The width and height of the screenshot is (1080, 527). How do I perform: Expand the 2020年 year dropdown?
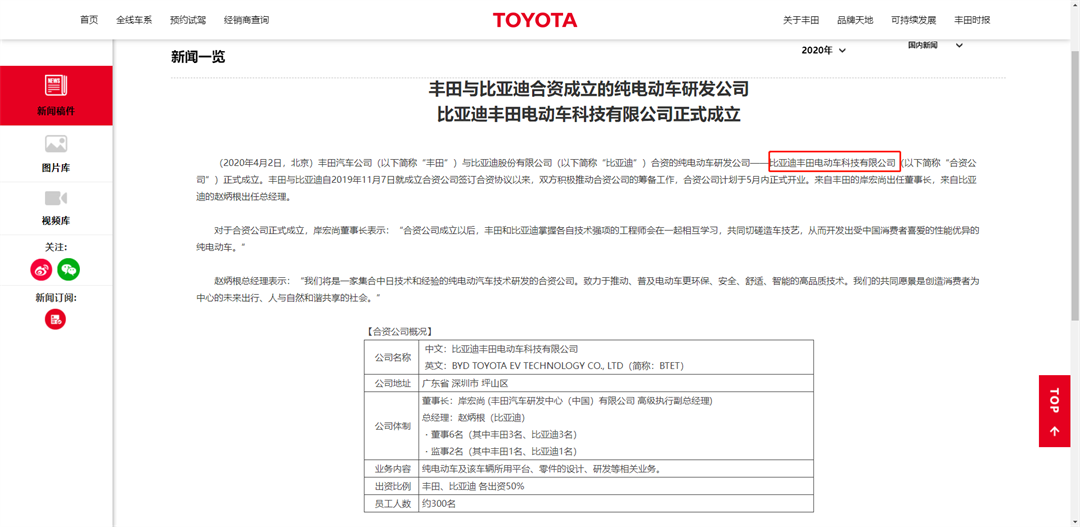click(824, 50)
